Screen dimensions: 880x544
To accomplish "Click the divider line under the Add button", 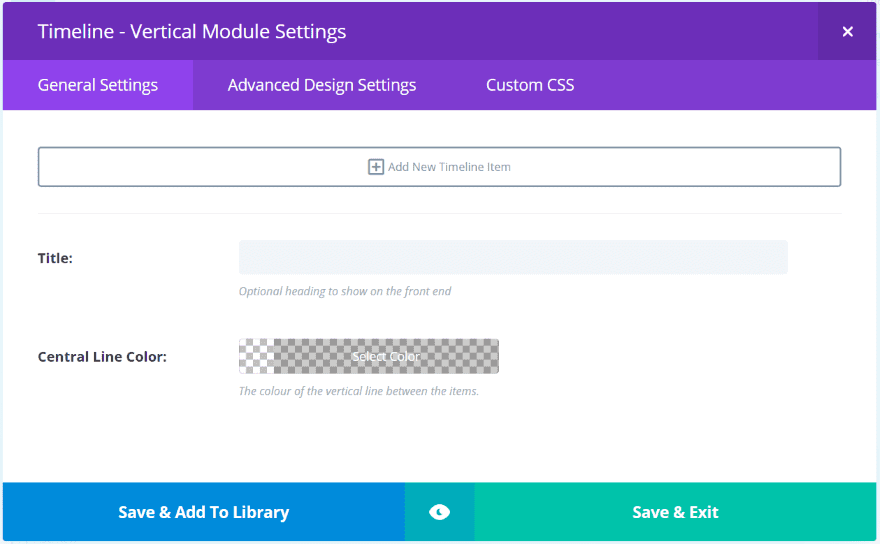I will coord(439,213).
